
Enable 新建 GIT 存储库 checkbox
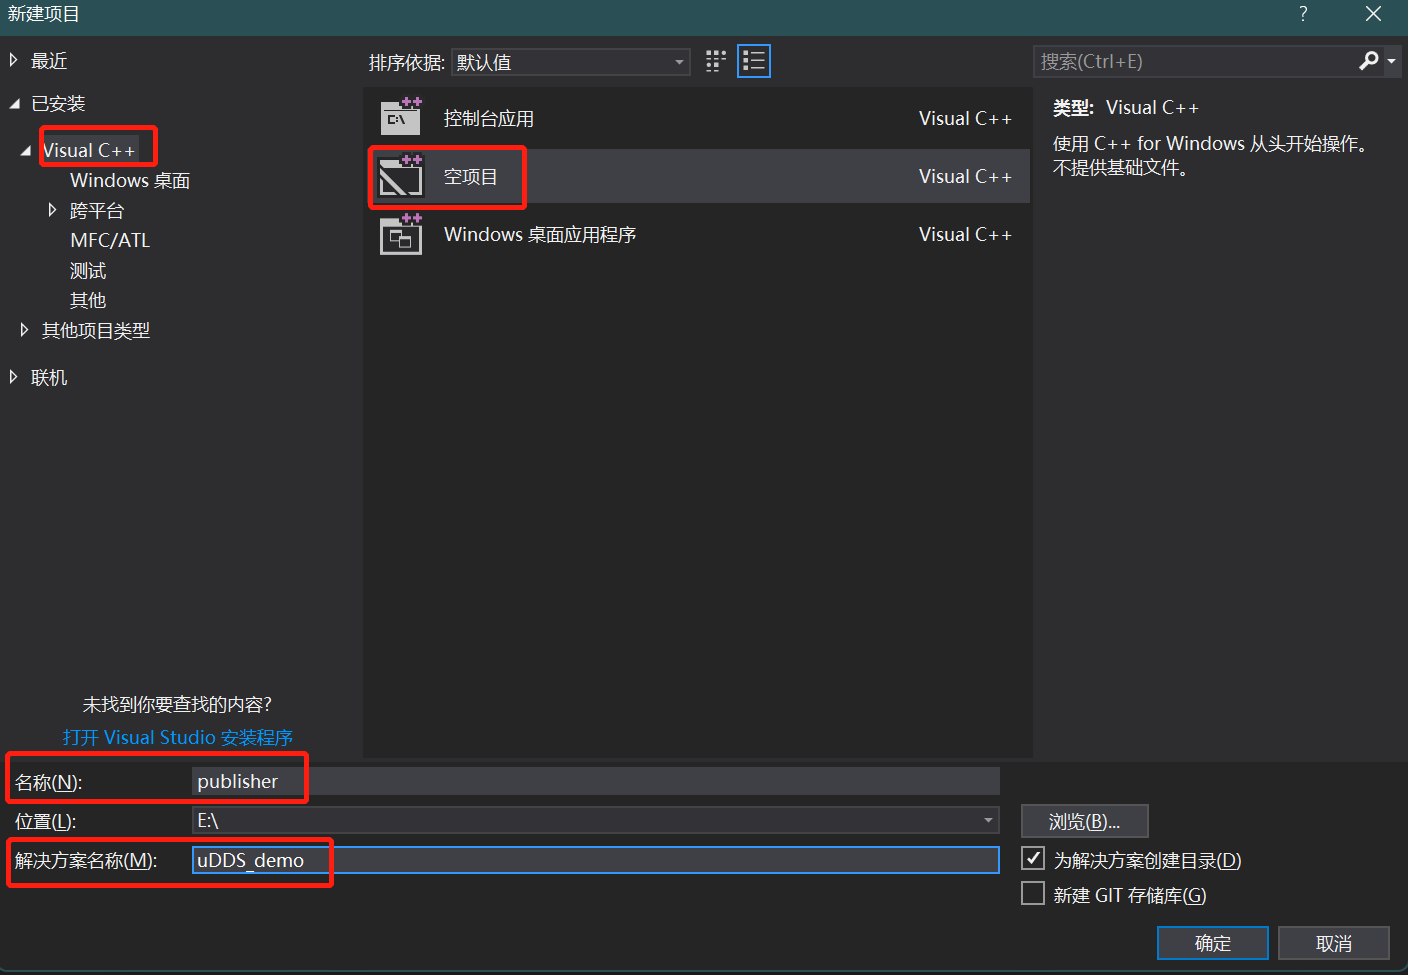click(x=1033, y=893)
